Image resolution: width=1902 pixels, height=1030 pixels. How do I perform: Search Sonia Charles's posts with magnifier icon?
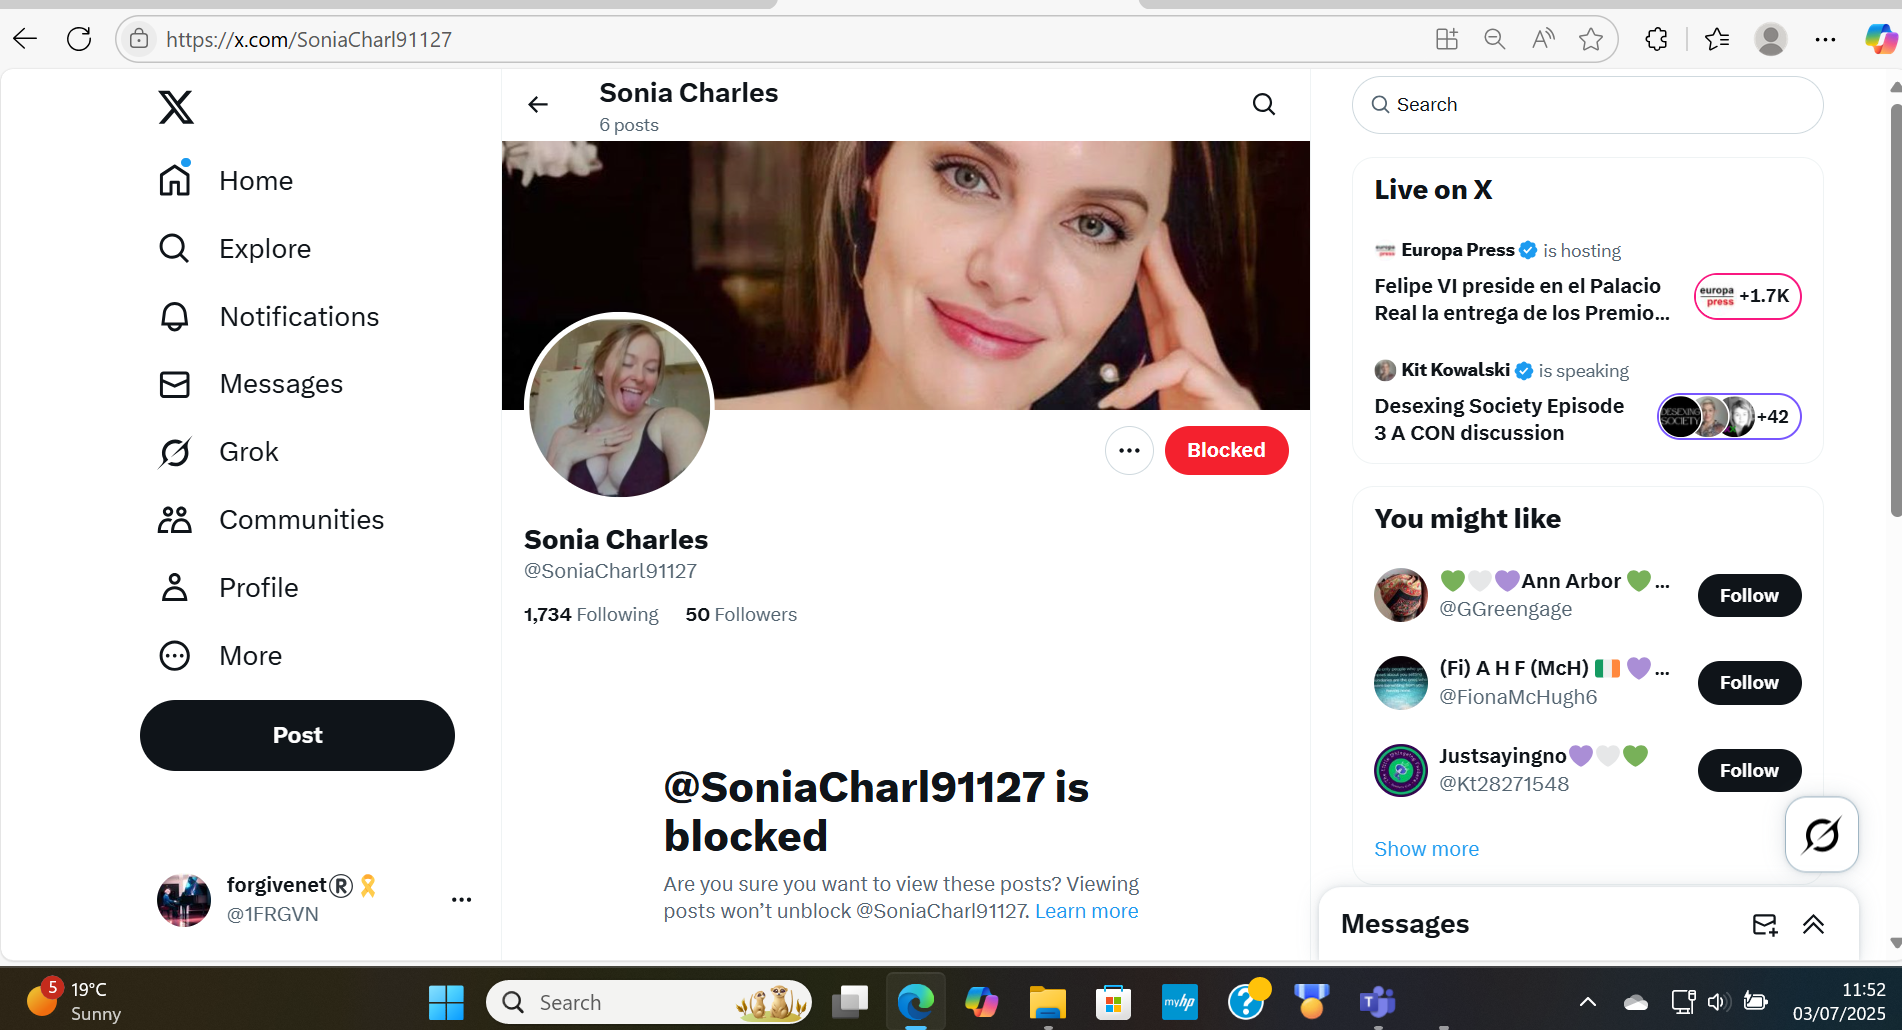point(1264,105)
